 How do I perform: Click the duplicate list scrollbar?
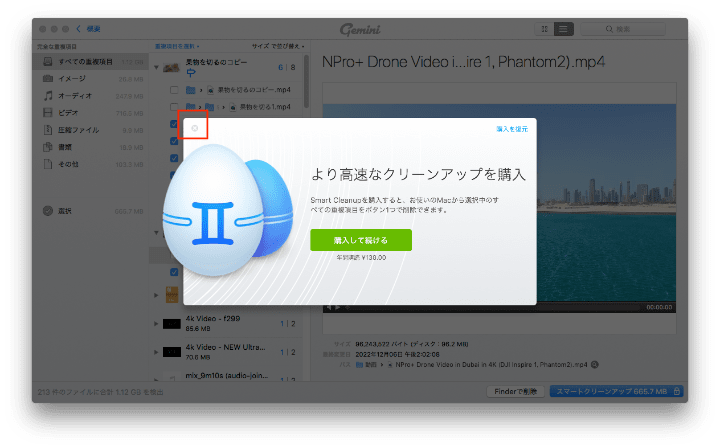pos(306,82)
